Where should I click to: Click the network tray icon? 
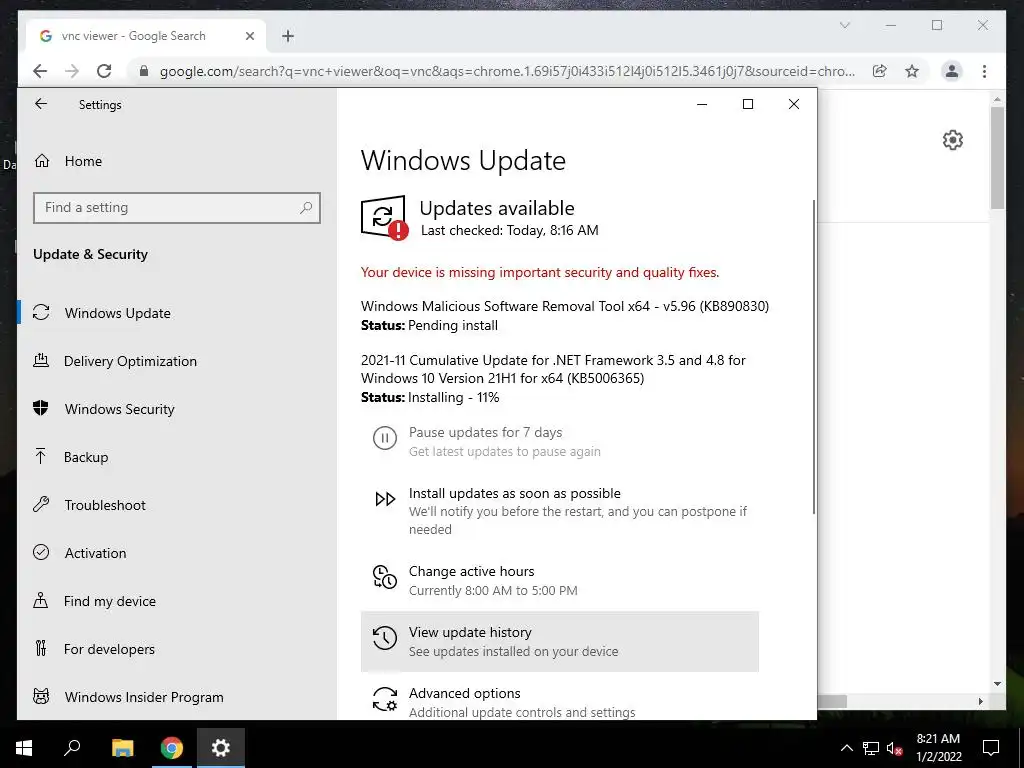(x=871, y=748)
